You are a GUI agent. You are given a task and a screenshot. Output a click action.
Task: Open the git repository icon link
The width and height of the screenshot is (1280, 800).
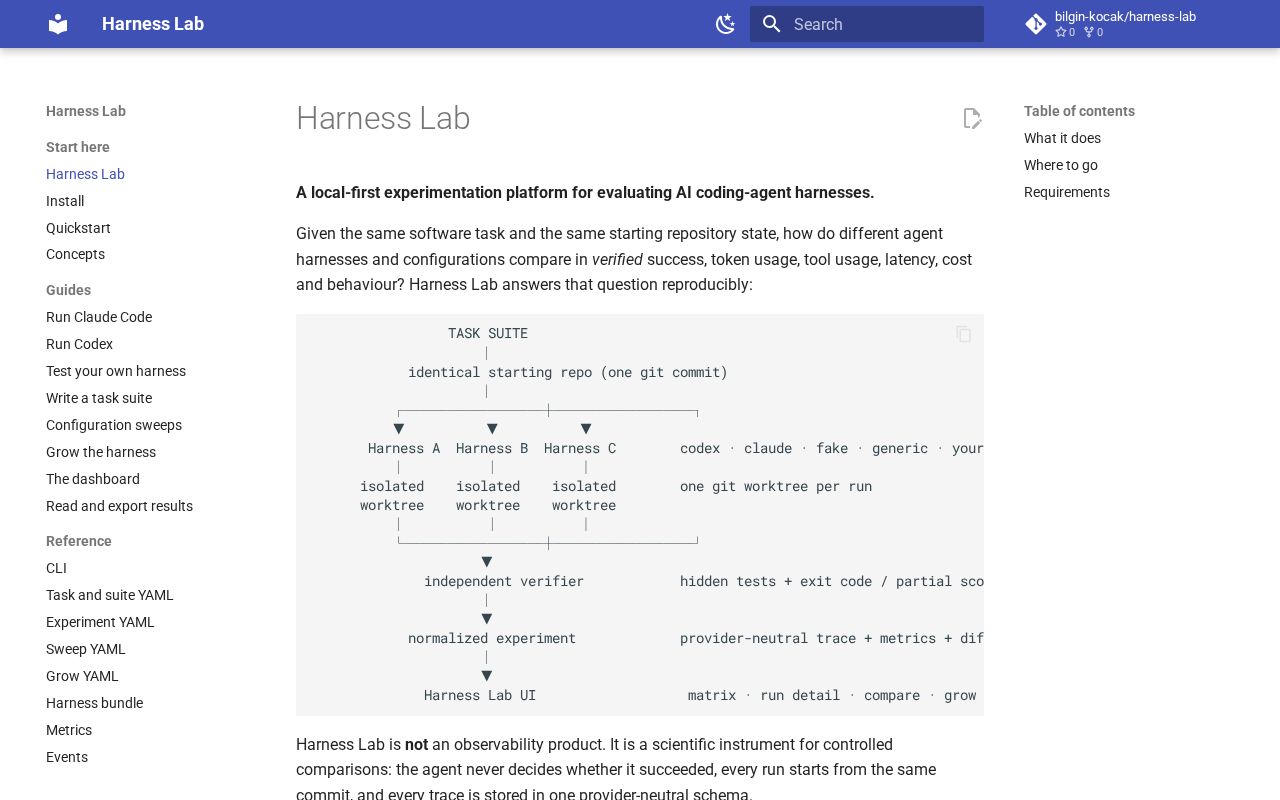tap(1036, 24)
